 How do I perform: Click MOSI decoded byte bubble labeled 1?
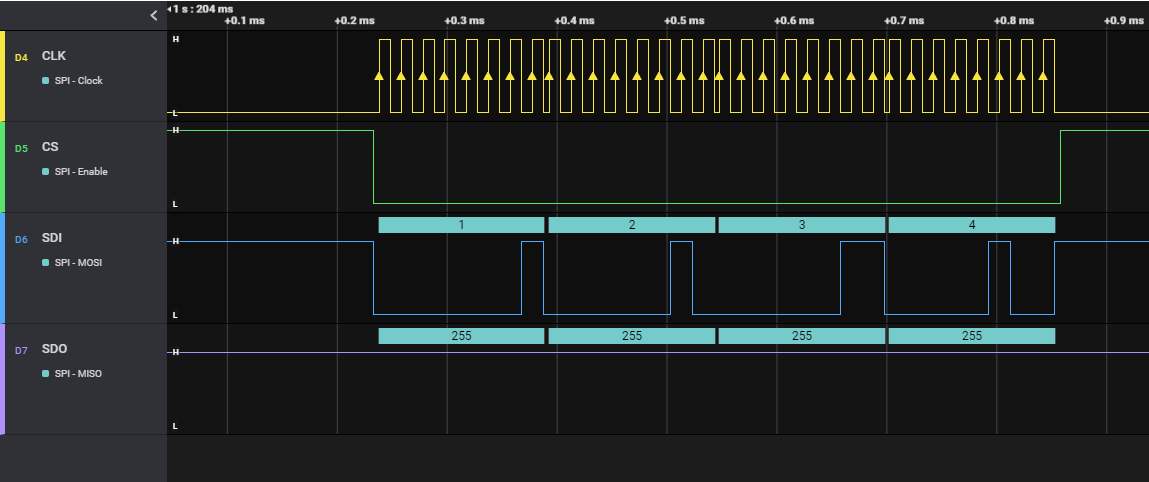(x=461, y=225)
